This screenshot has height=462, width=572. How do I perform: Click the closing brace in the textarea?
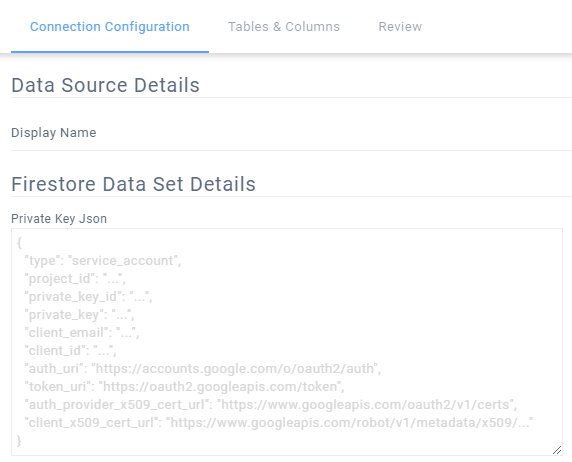(19, 441)
